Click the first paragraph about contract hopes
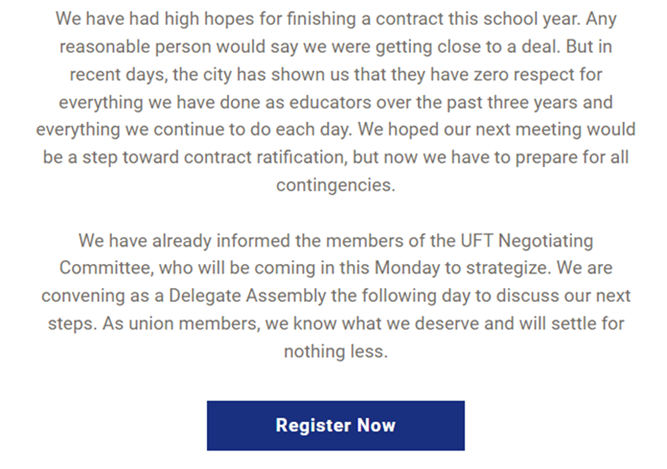The width and height of the screenshot is (667, 469). coord(335,102)
